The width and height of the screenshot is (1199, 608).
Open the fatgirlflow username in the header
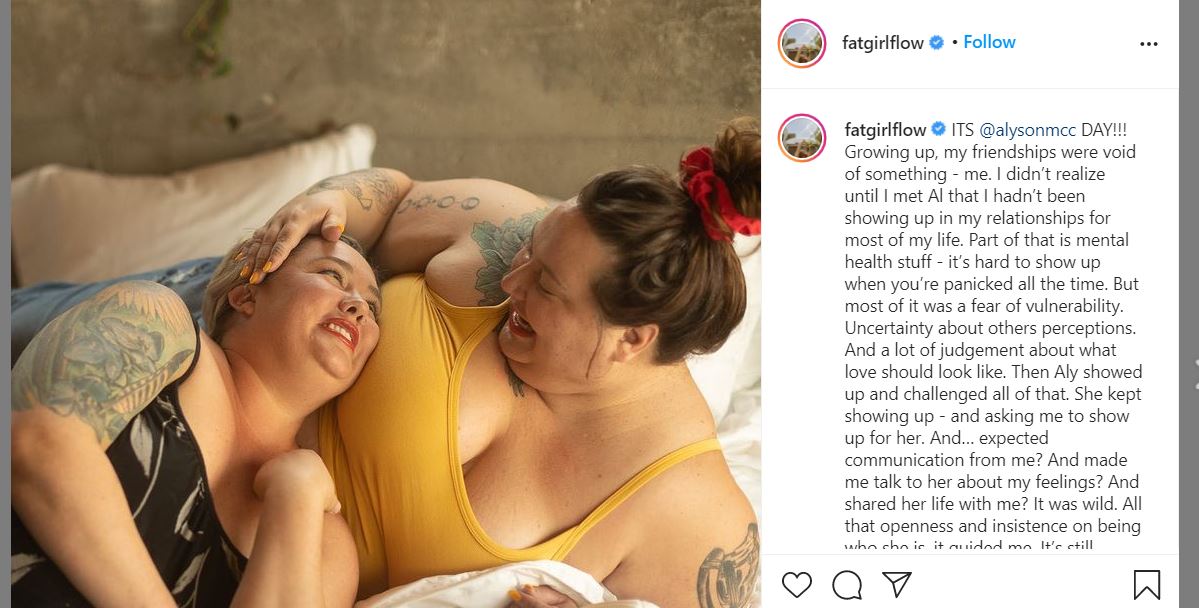[882, 43]
